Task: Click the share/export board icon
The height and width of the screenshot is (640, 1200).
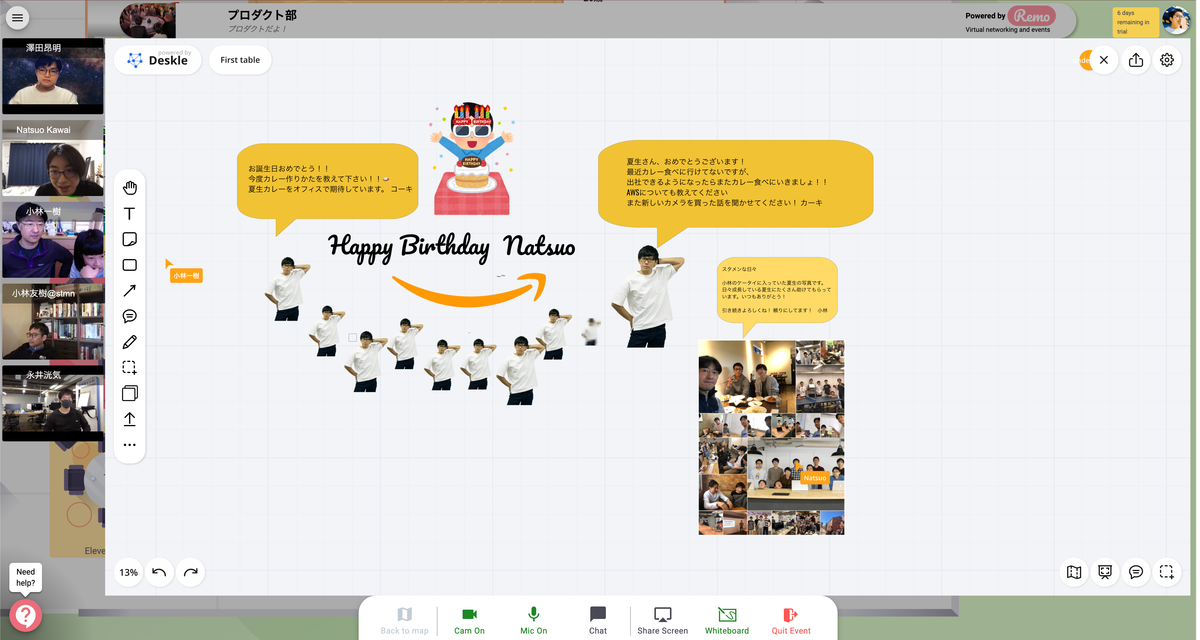Action: [1136, 60]
